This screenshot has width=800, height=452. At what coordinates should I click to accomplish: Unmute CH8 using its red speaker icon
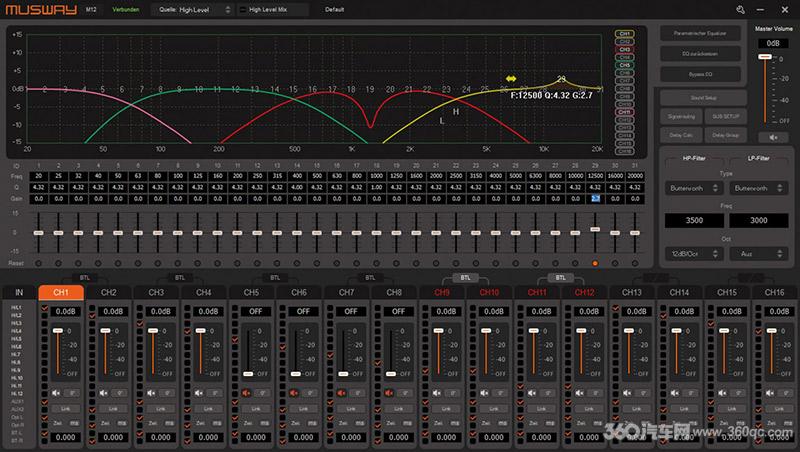389,393
